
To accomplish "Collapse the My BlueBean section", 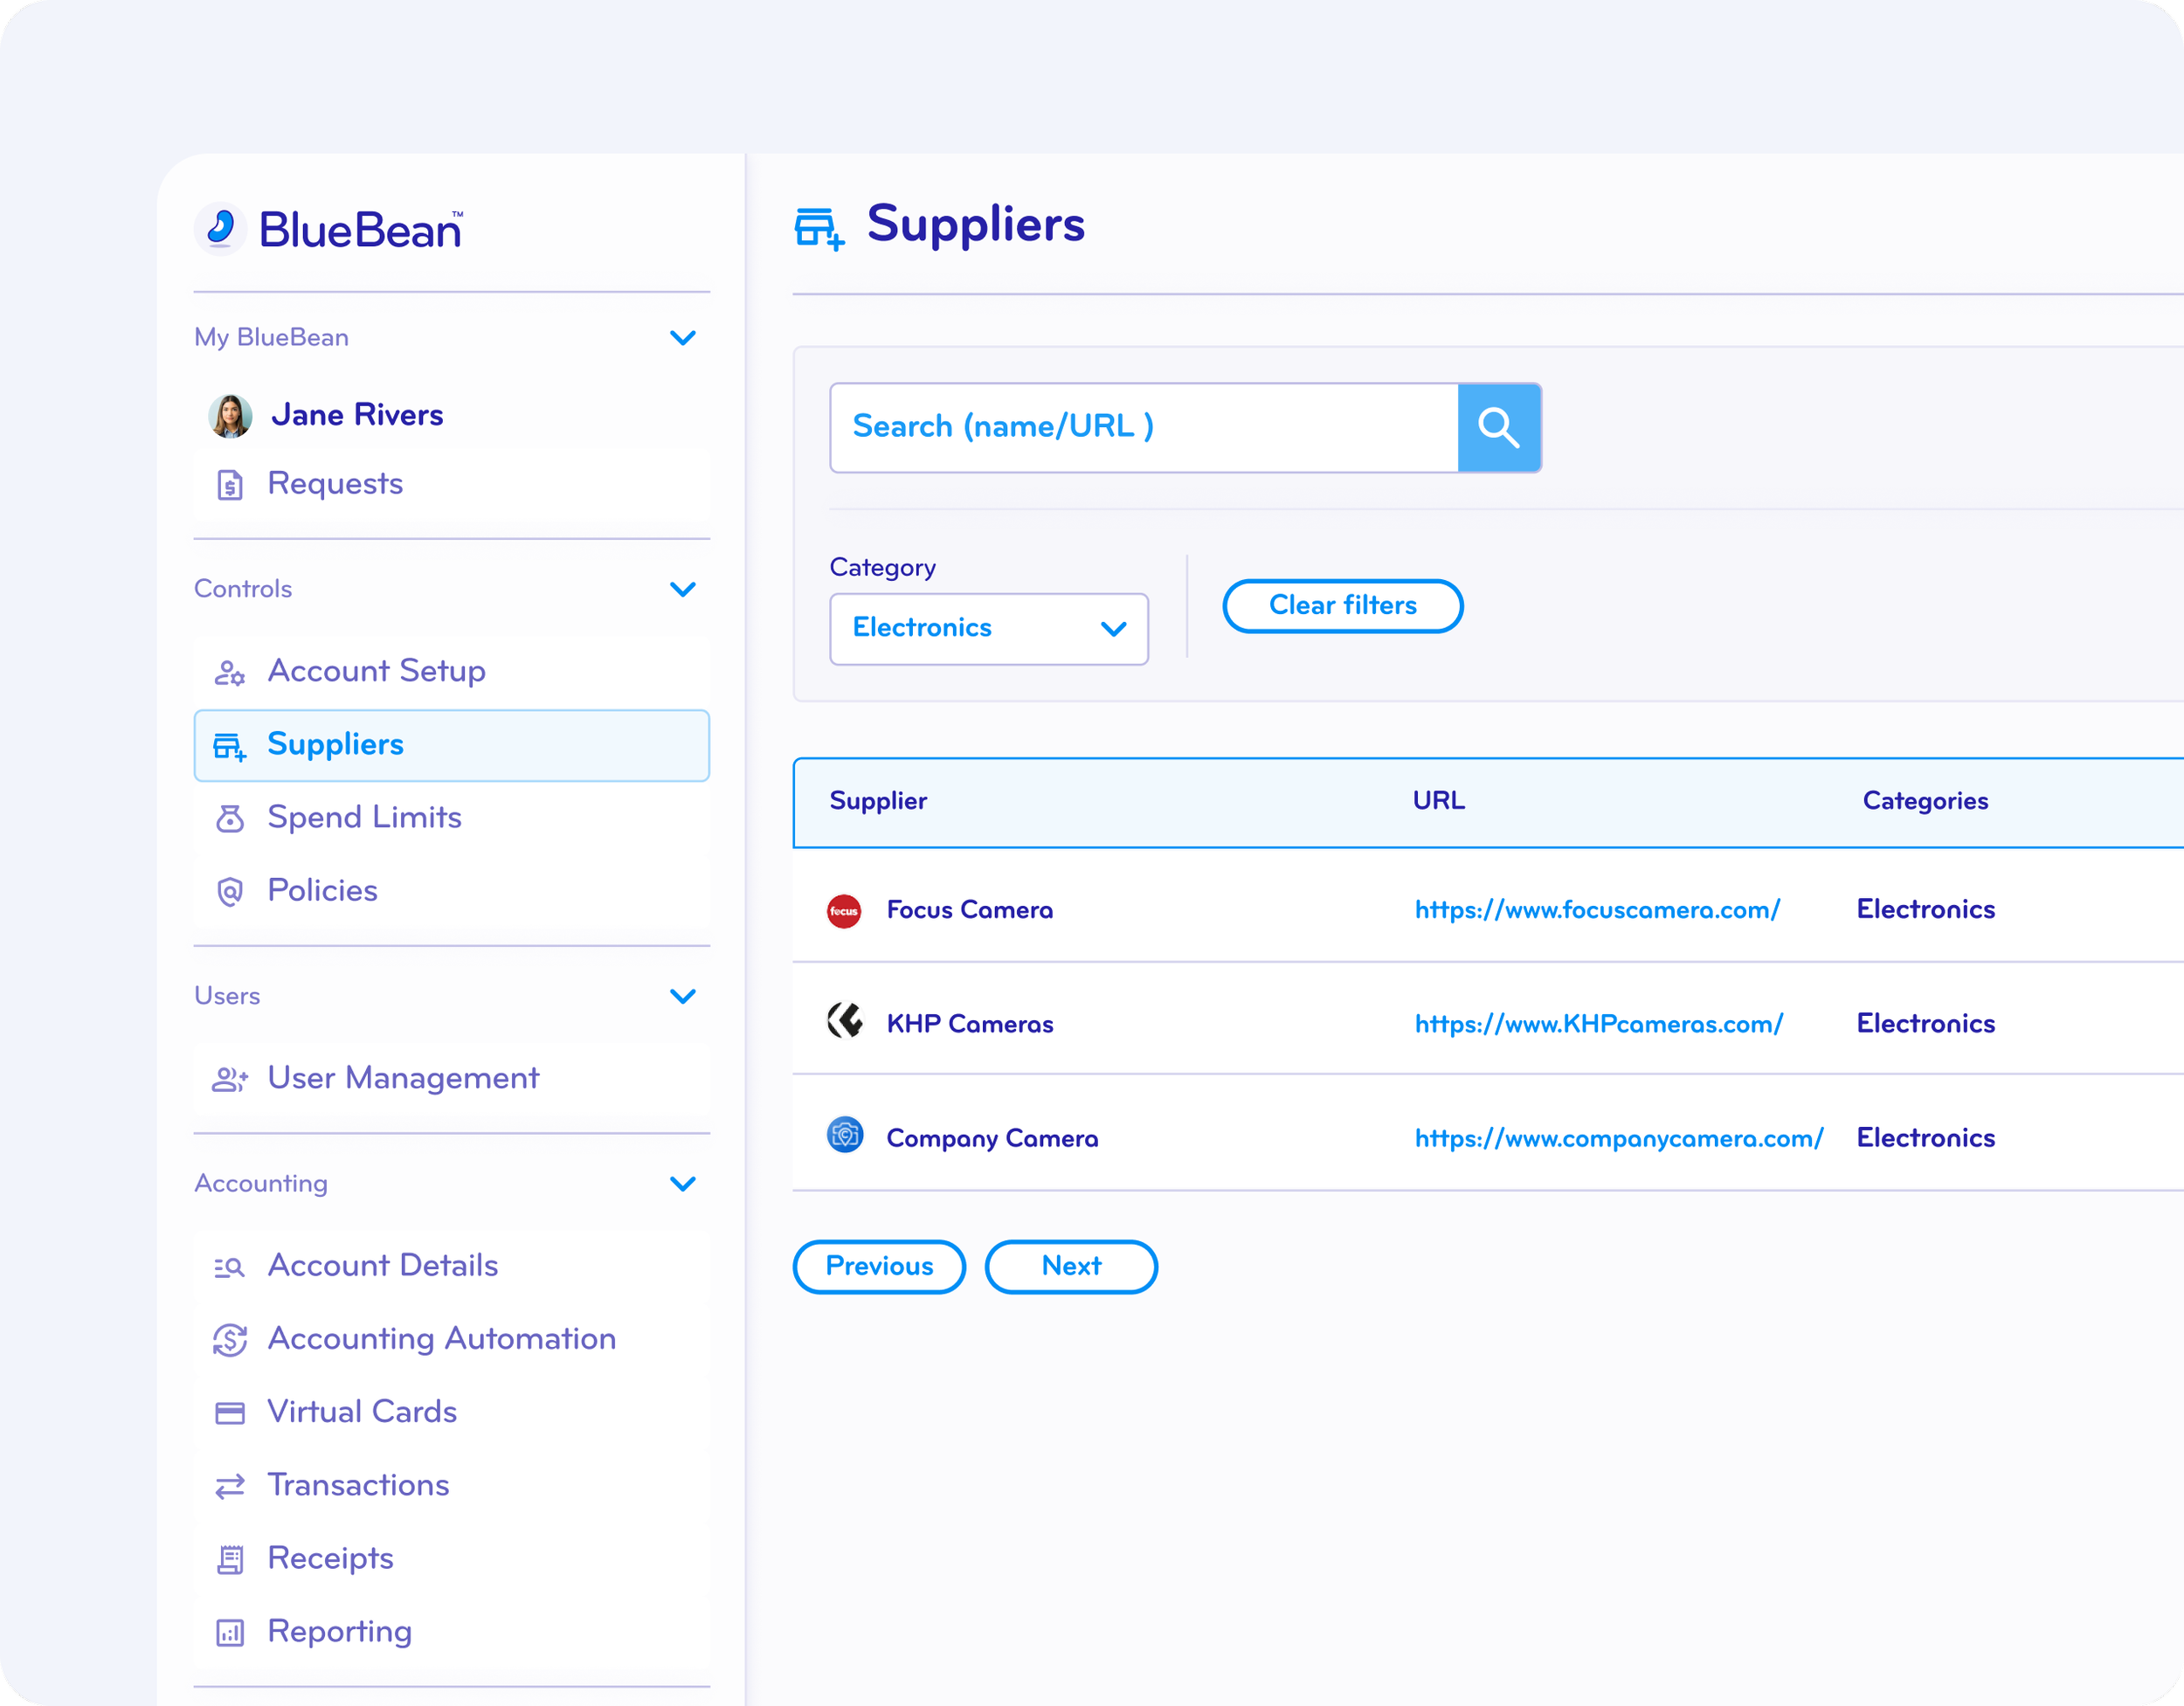I will 684,338.
